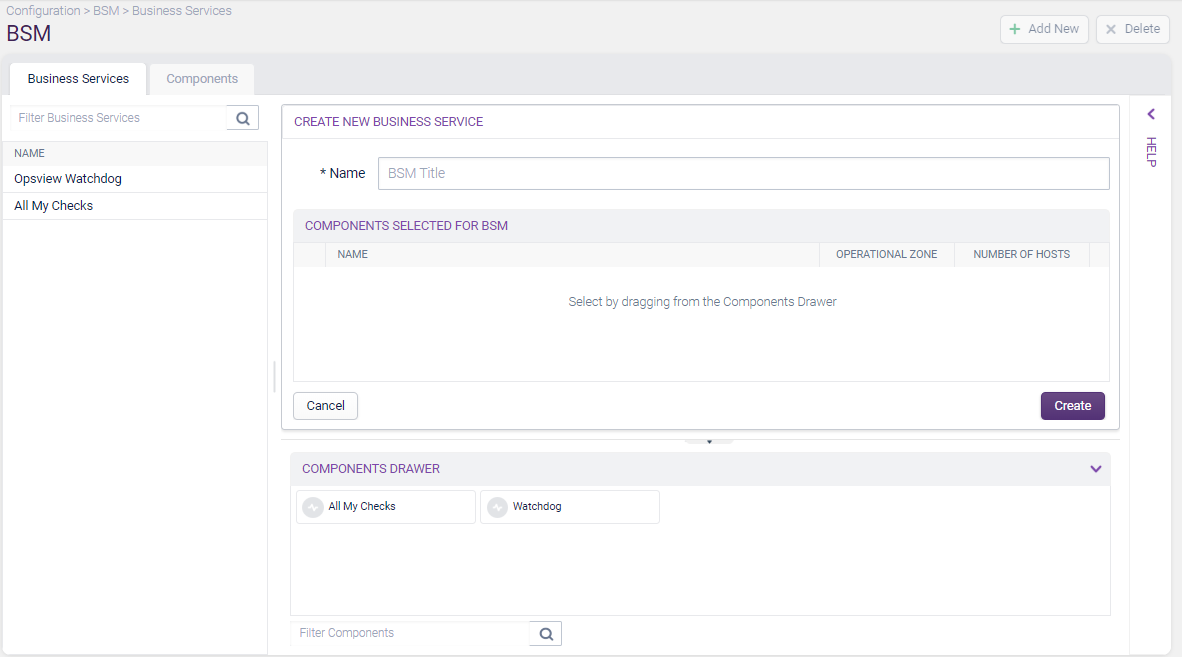
Task: Sort by NUMBER OF HOSTS column
Action: (x=1021, y=255)
